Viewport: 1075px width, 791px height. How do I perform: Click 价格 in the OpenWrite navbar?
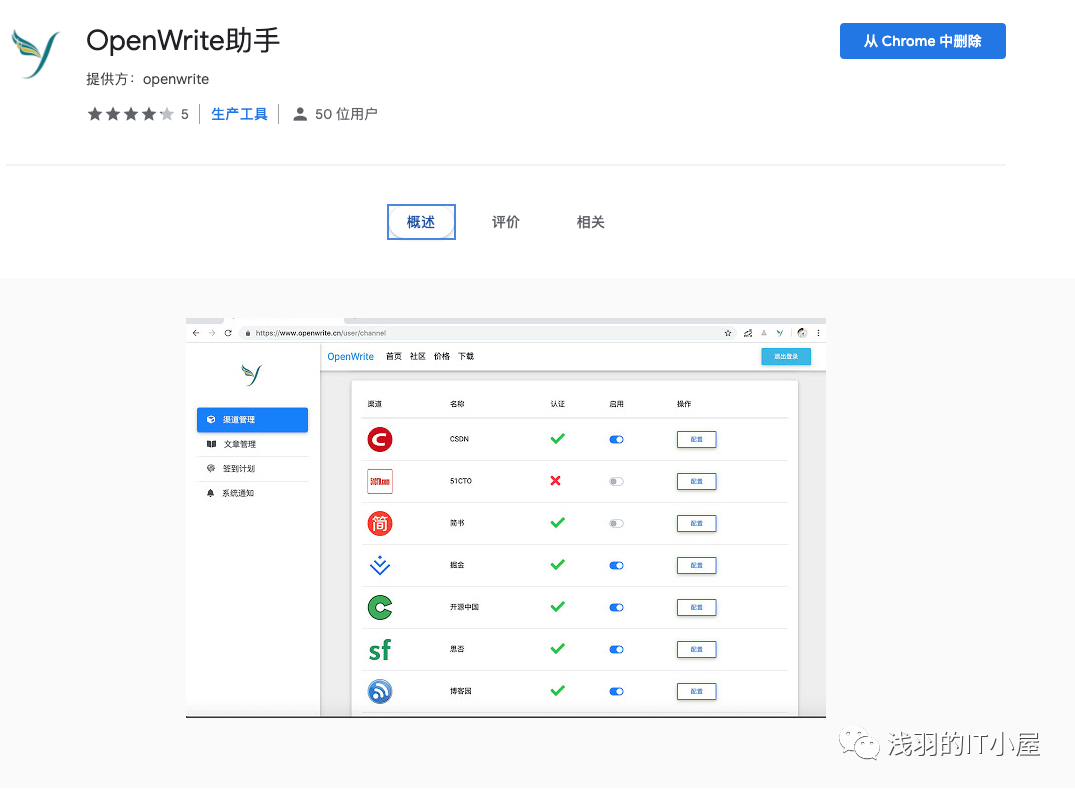tap(442, 356)
